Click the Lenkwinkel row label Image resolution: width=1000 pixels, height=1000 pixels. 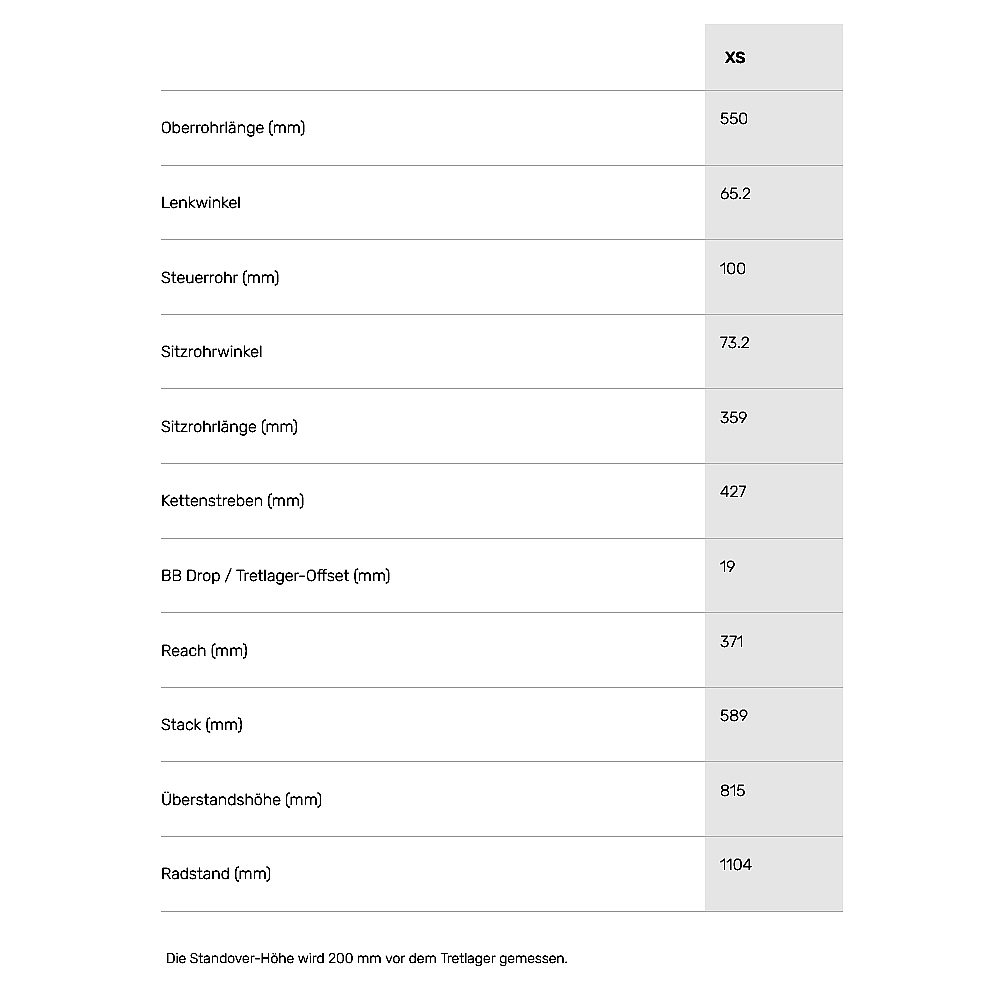[x=201, y=203]
